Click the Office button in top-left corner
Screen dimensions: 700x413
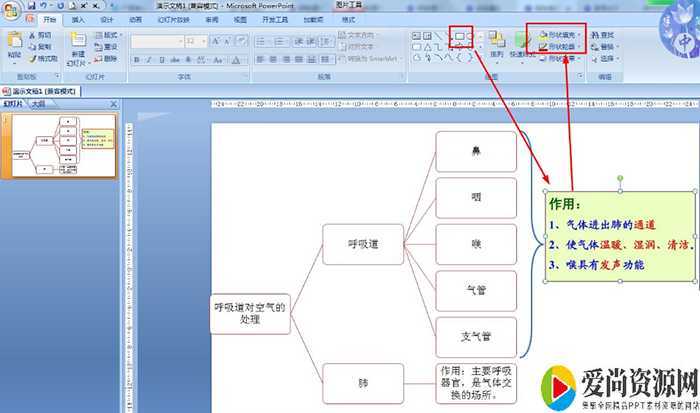click(x=14, y=12)
